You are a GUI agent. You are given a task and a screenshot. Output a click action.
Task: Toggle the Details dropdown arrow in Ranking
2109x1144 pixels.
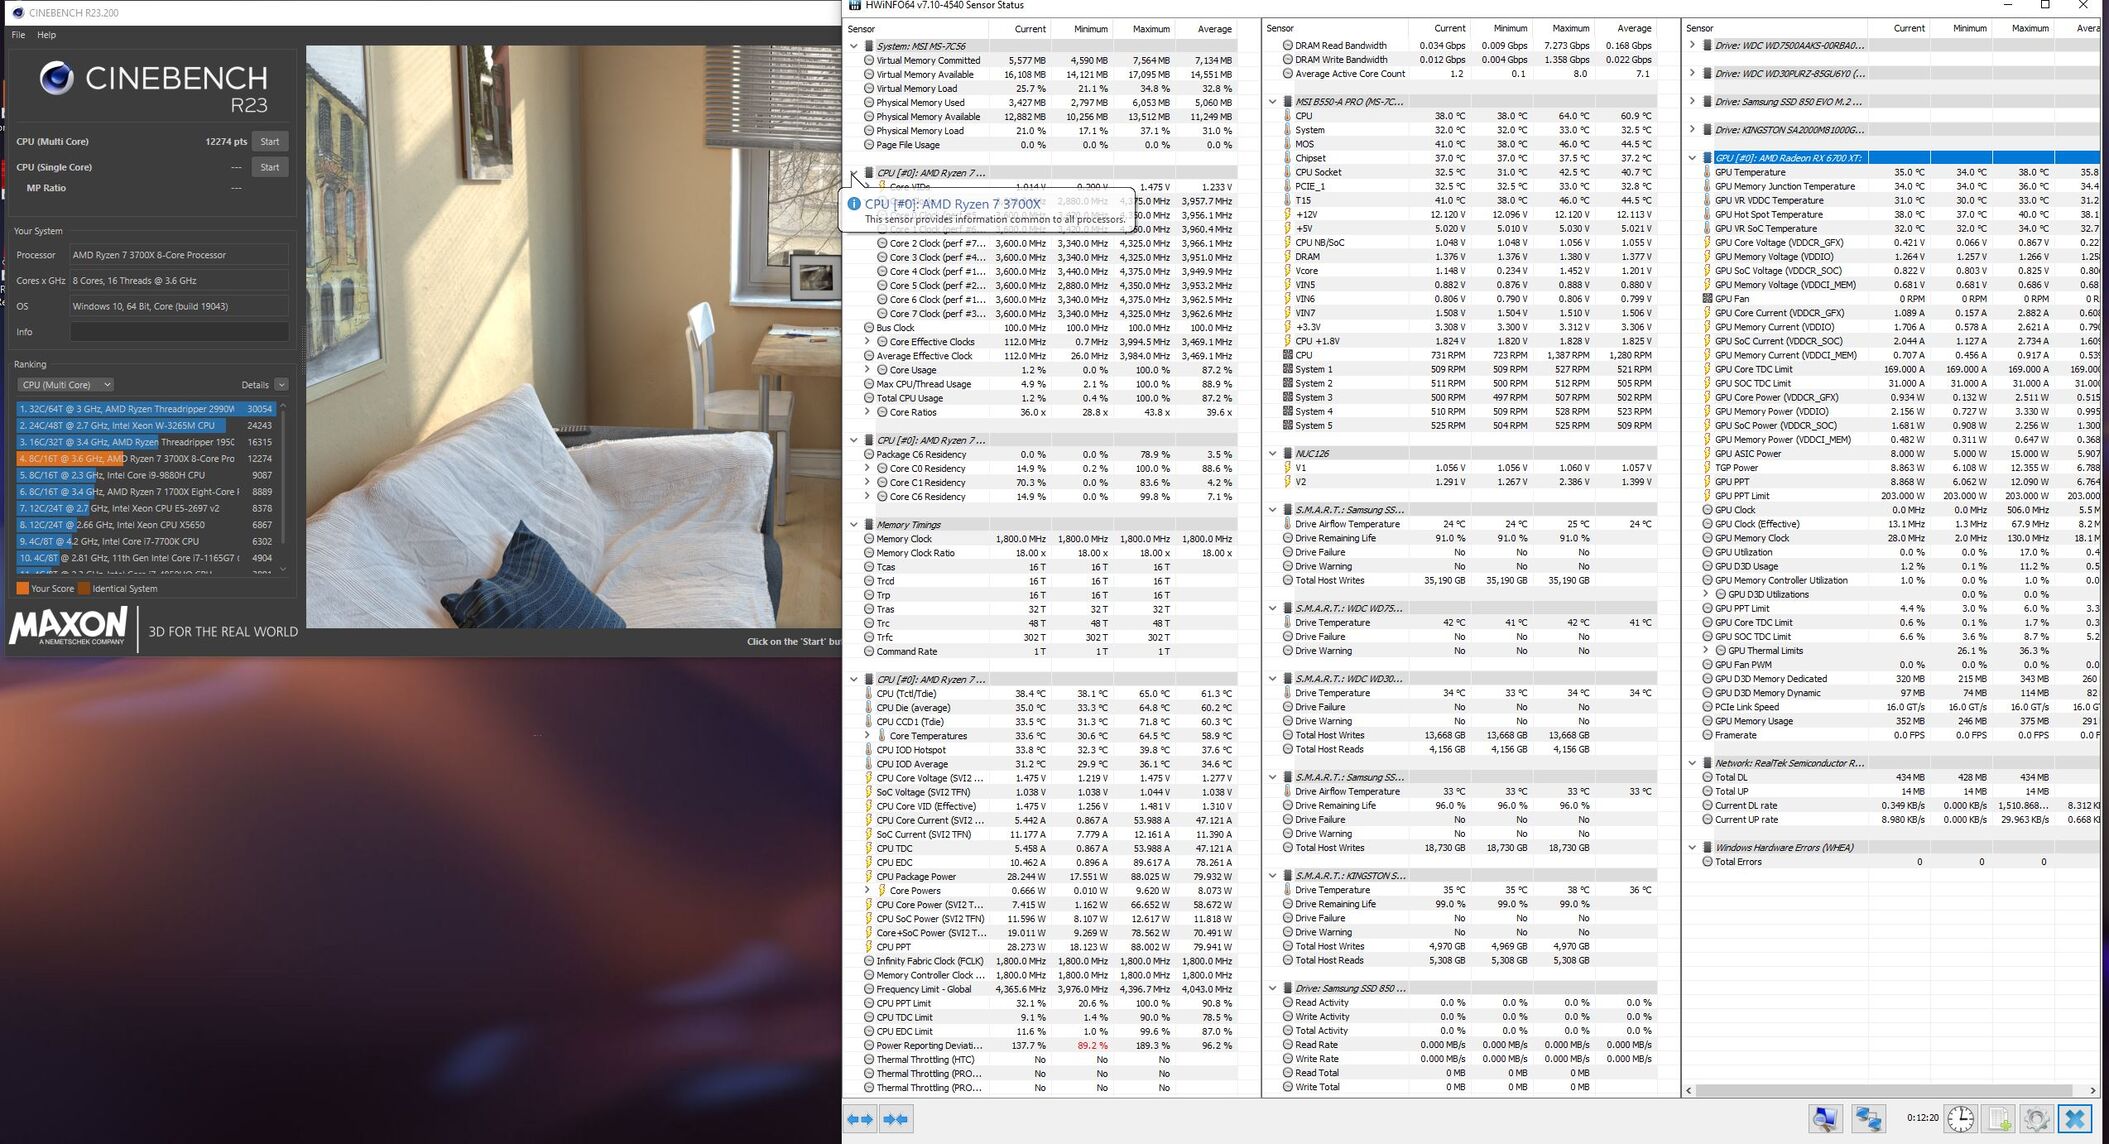tap(281, 385)
